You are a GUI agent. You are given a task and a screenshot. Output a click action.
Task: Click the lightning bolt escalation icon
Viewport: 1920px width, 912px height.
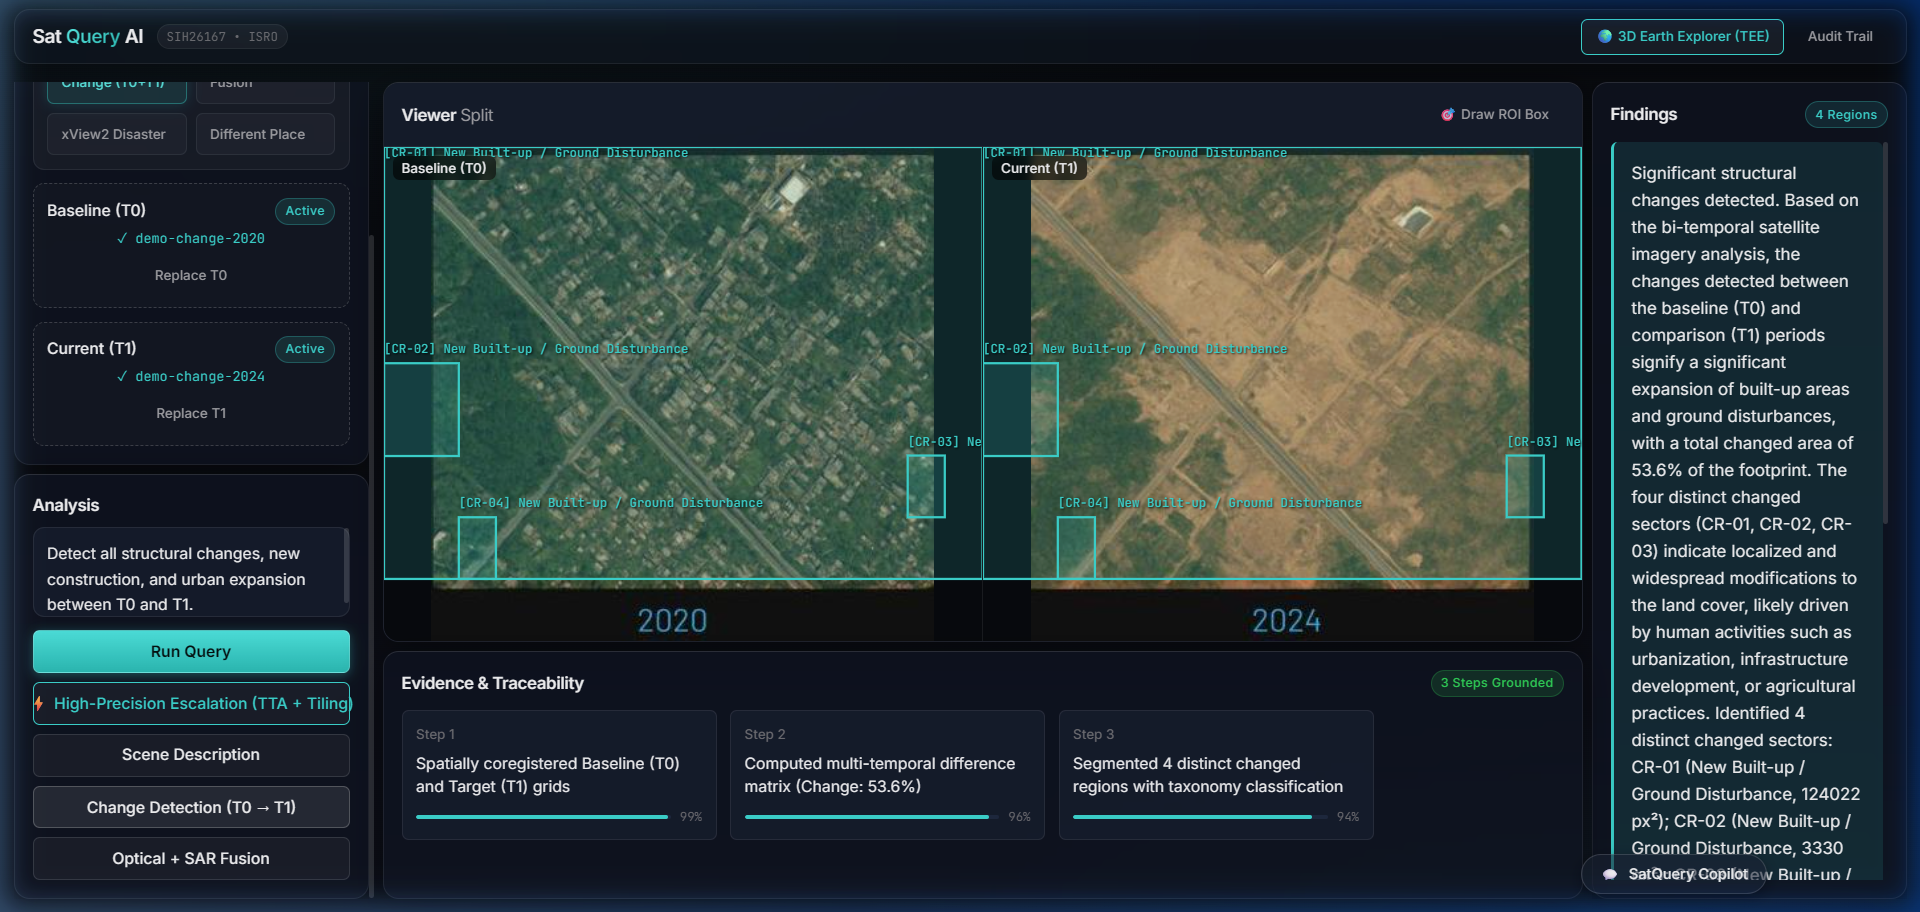pyautogui.click(x=39, y=704)
